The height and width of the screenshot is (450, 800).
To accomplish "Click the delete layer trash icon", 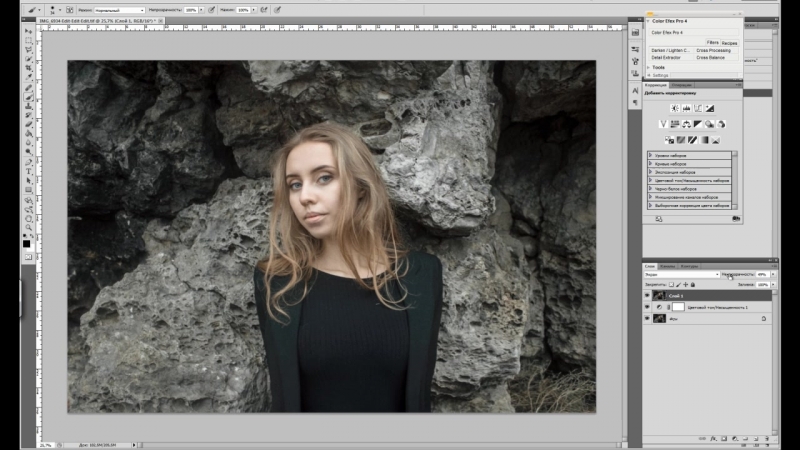I will pyautogui.click(x=768, y=438).
